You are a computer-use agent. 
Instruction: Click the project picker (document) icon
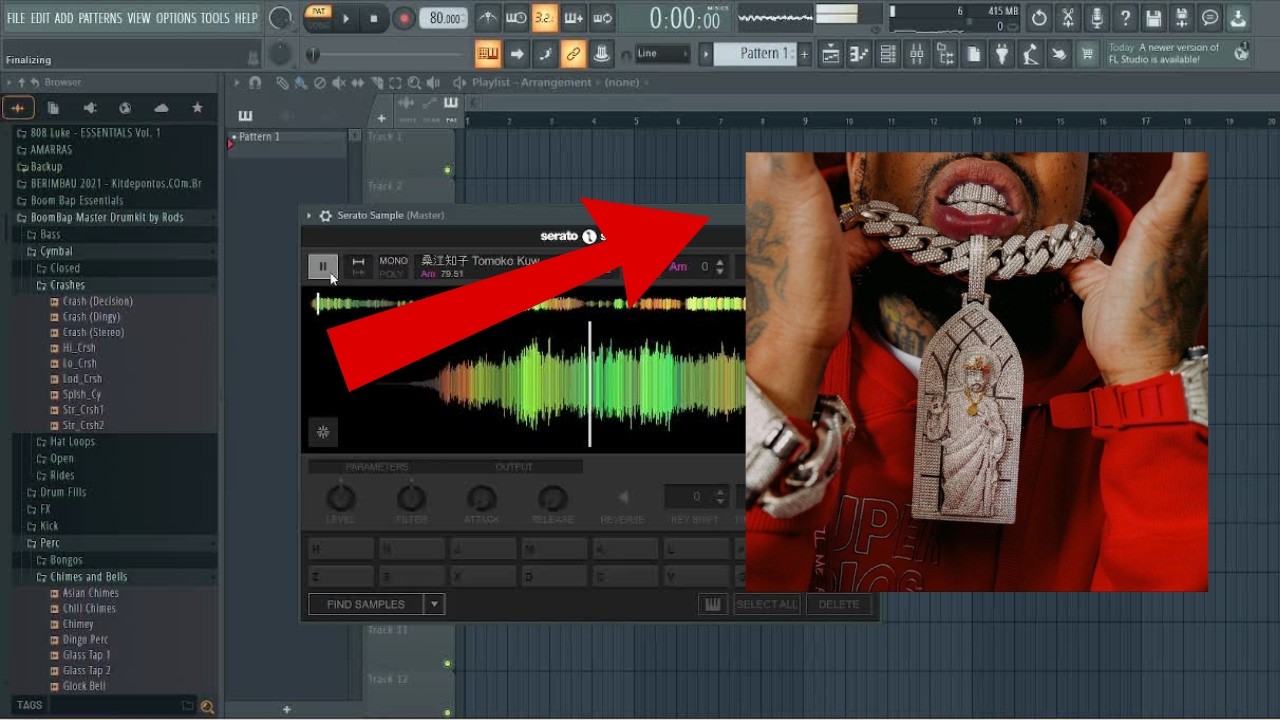point(974,54)
